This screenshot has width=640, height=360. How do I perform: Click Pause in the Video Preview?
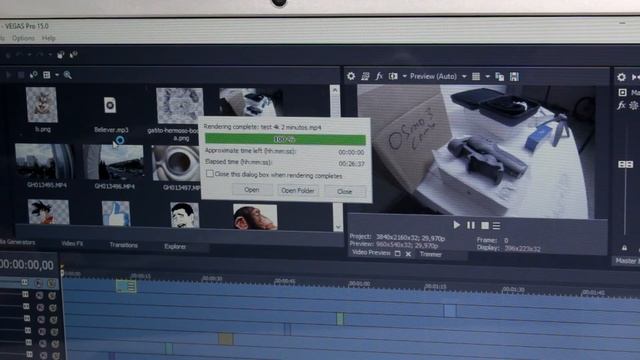click(x=471, y=225)
